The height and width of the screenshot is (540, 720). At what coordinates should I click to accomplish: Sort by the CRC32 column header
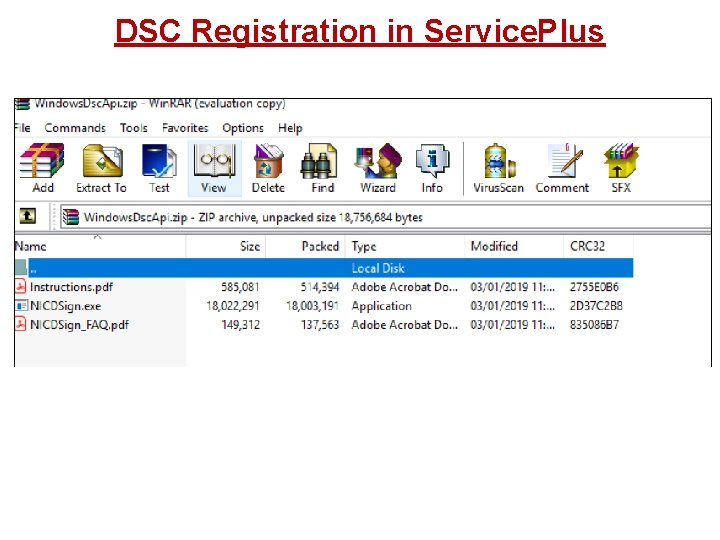click(x=599, y=246)
